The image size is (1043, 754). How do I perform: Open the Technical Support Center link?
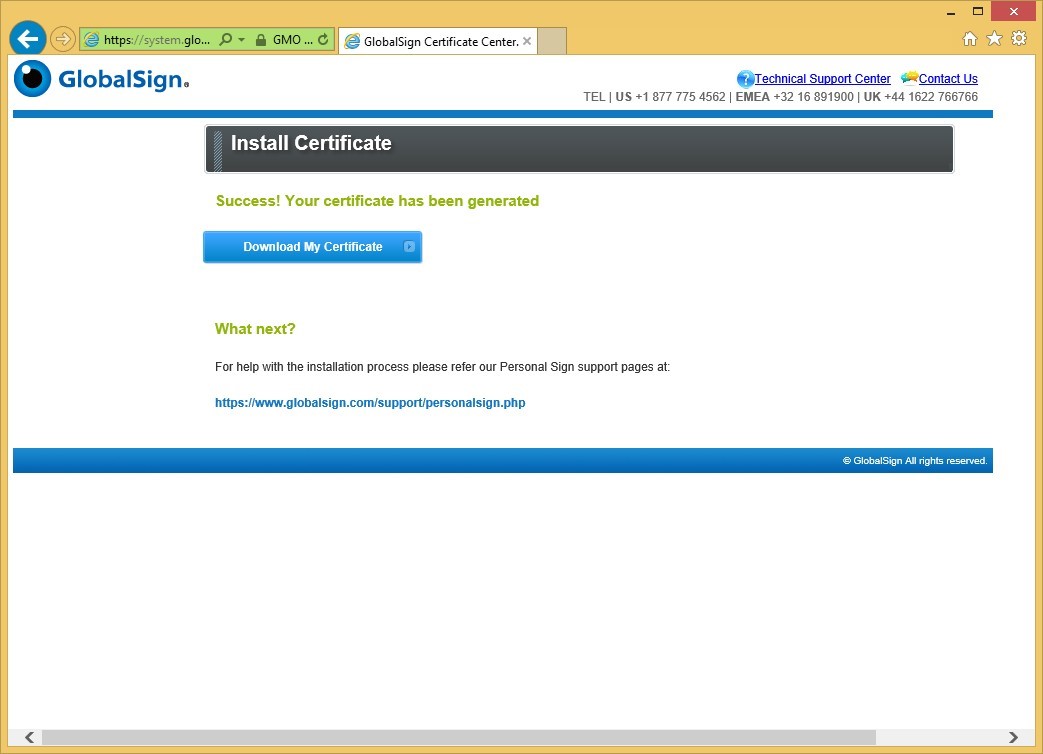click(822, 78)
